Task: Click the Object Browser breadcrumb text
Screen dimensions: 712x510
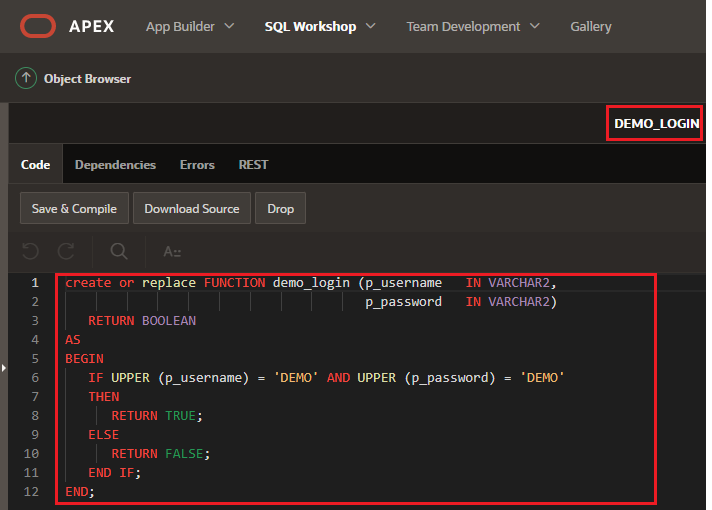Action: pos(87,78)
